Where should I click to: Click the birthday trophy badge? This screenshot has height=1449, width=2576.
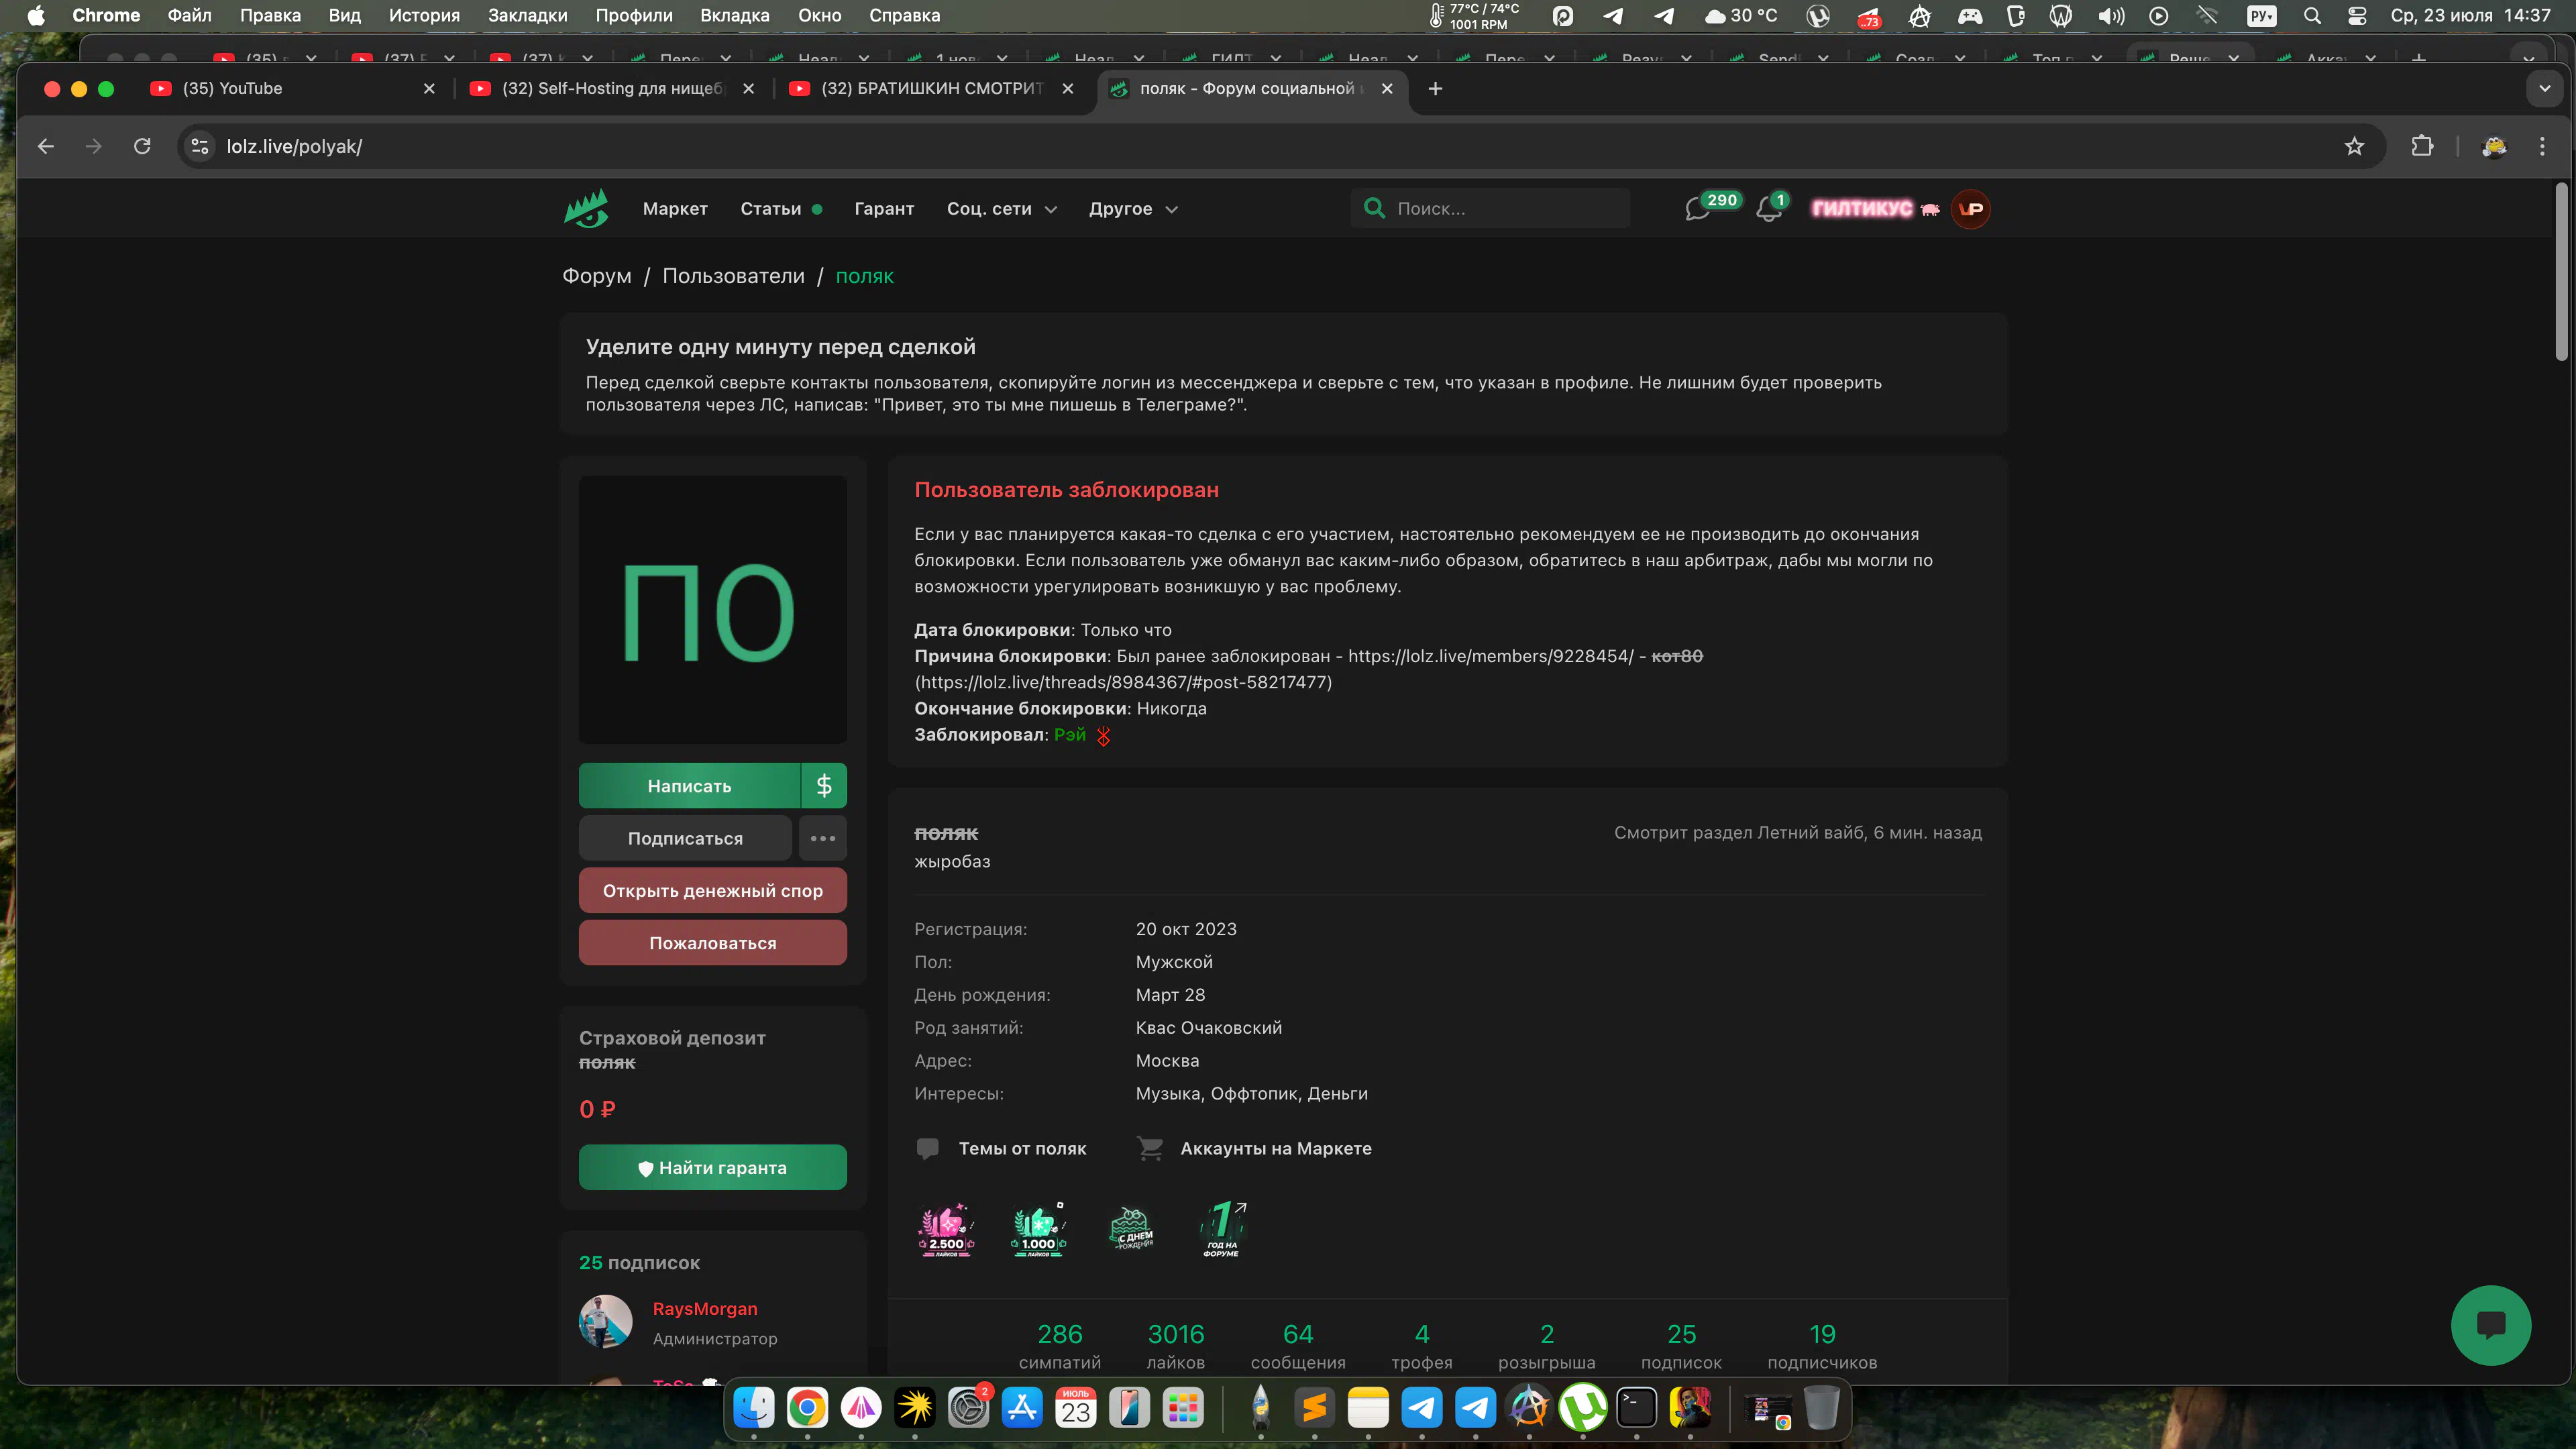click(1131, 1229)
